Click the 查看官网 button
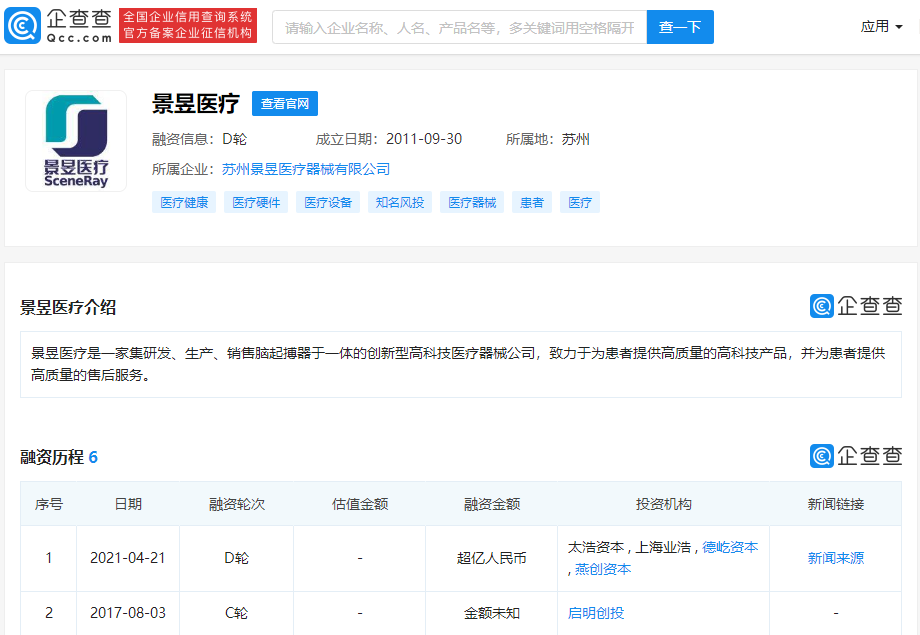This screenshot has width=920, height=635. (x=285, y=103)
